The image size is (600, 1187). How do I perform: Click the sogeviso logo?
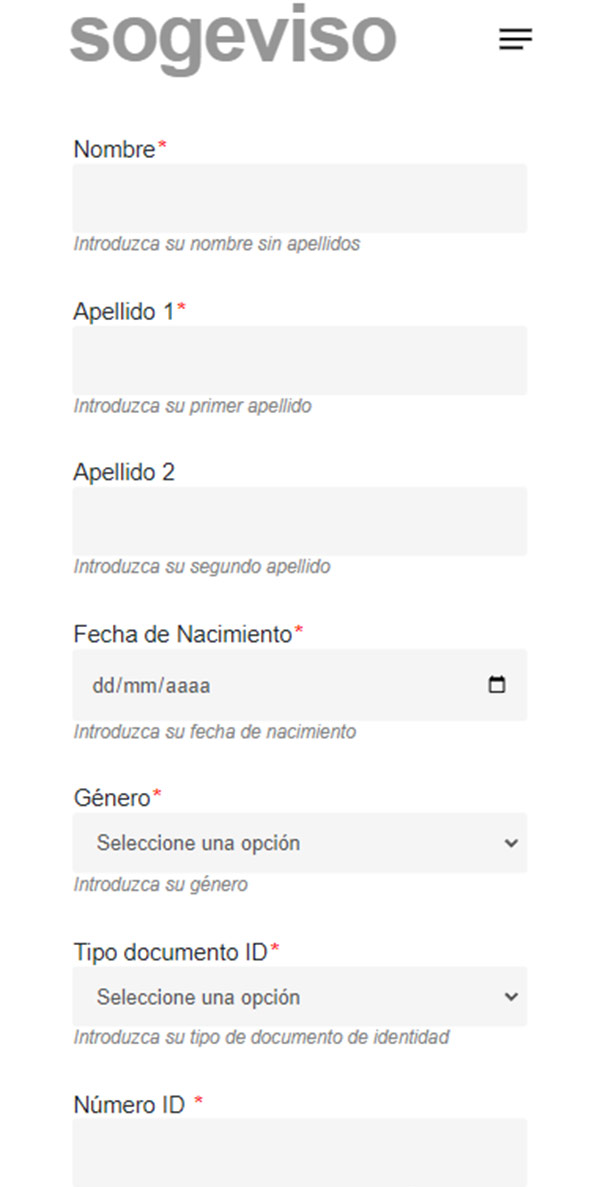(233, 36)
